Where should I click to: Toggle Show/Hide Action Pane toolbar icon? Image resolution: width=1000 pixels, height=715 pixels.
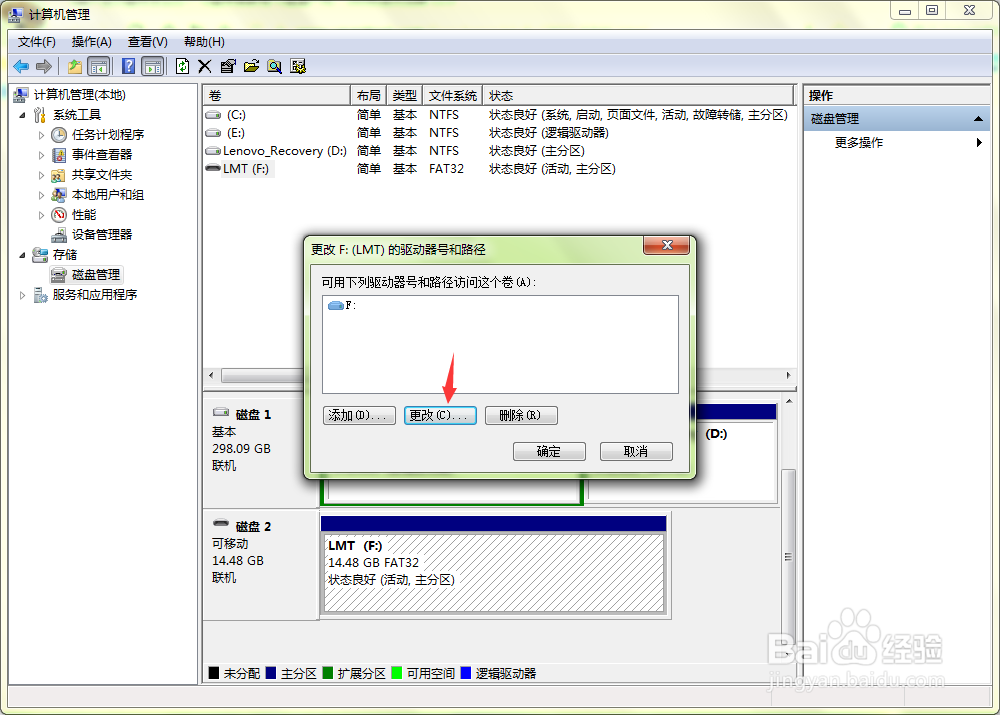click(152, 66)
